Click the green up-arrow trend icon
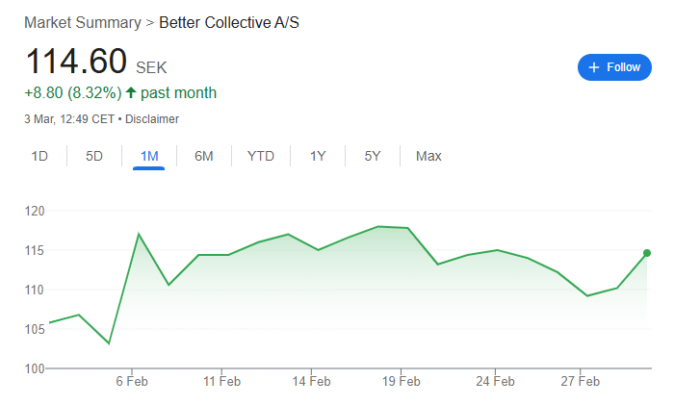The image size is (700, 405). click(131, 93)
